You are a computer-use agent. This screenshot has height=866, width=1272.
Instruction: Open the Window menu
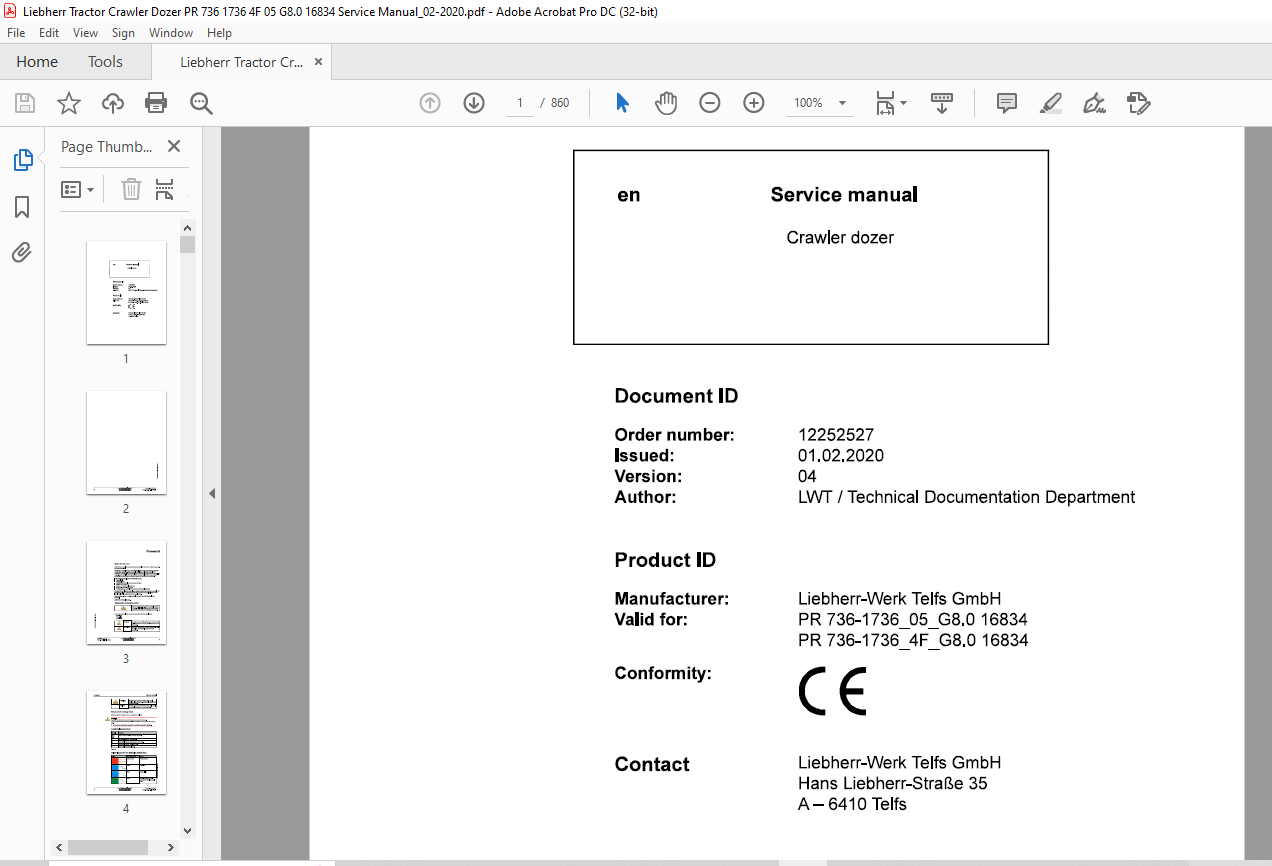[x=171, y=33]
